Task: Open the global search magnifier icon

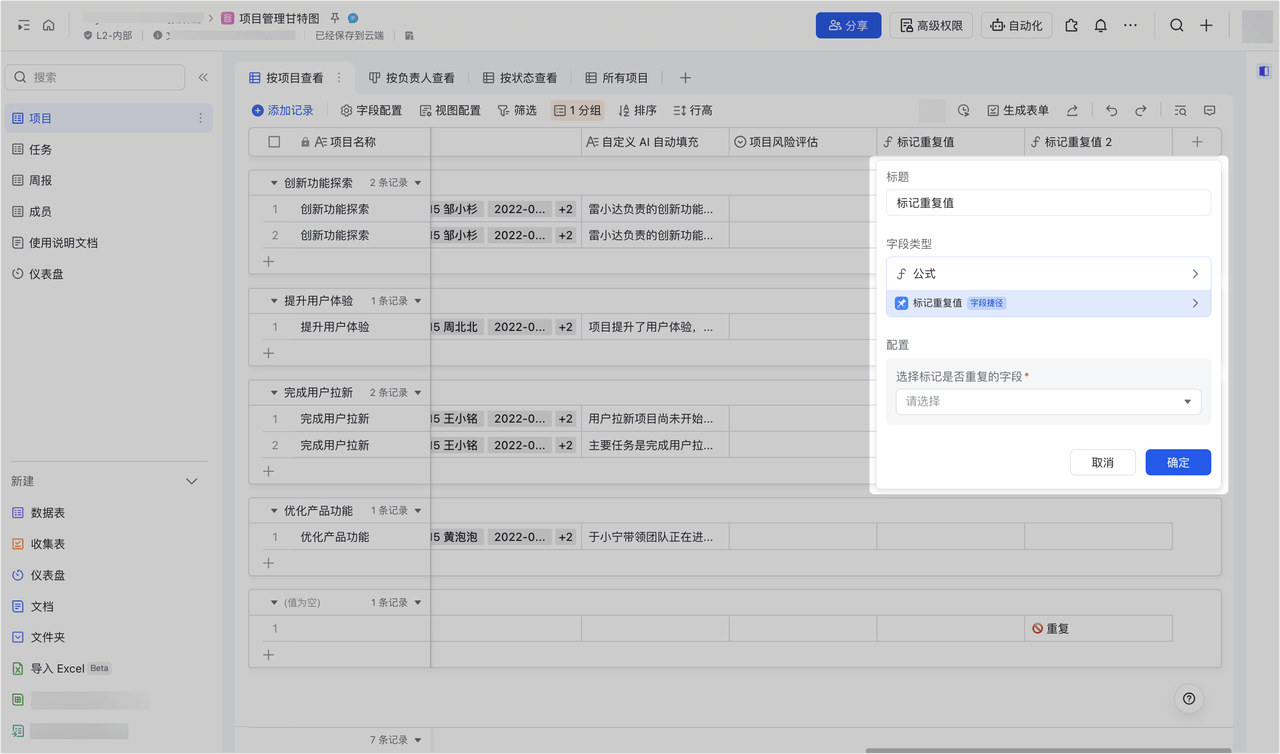Action: click(1177, 26)
